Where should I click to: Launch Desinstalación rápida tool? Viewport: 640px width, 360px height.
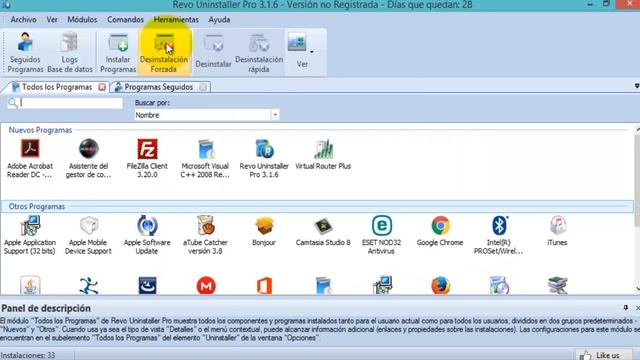pos(259,53)
